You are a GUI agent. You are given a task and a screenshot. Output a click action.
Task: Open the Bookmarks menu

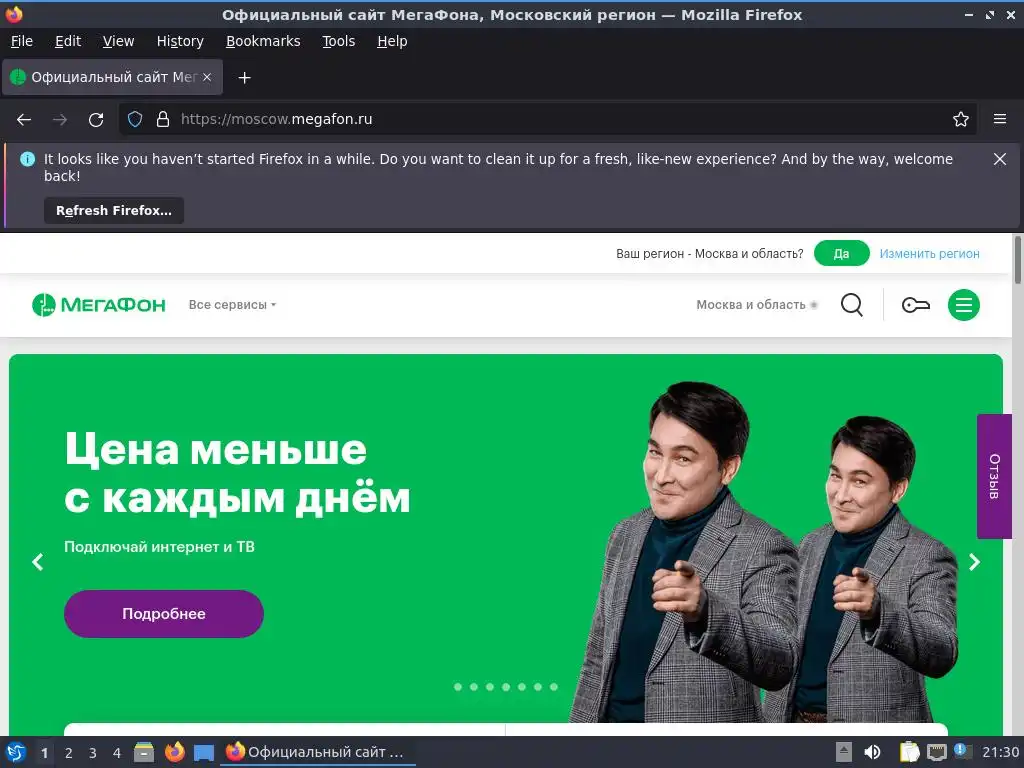tap(263, 41)
